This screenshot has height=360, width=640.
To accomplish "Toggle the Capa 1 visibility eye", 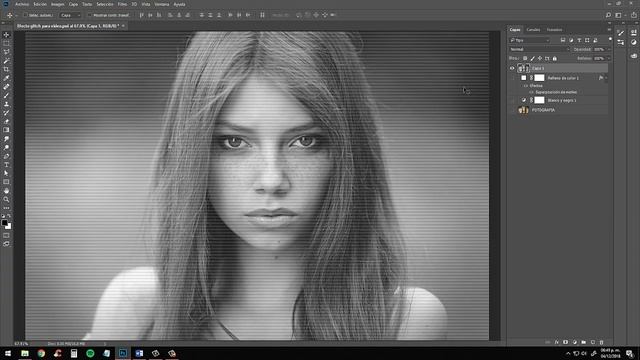I will coord(512,68).
